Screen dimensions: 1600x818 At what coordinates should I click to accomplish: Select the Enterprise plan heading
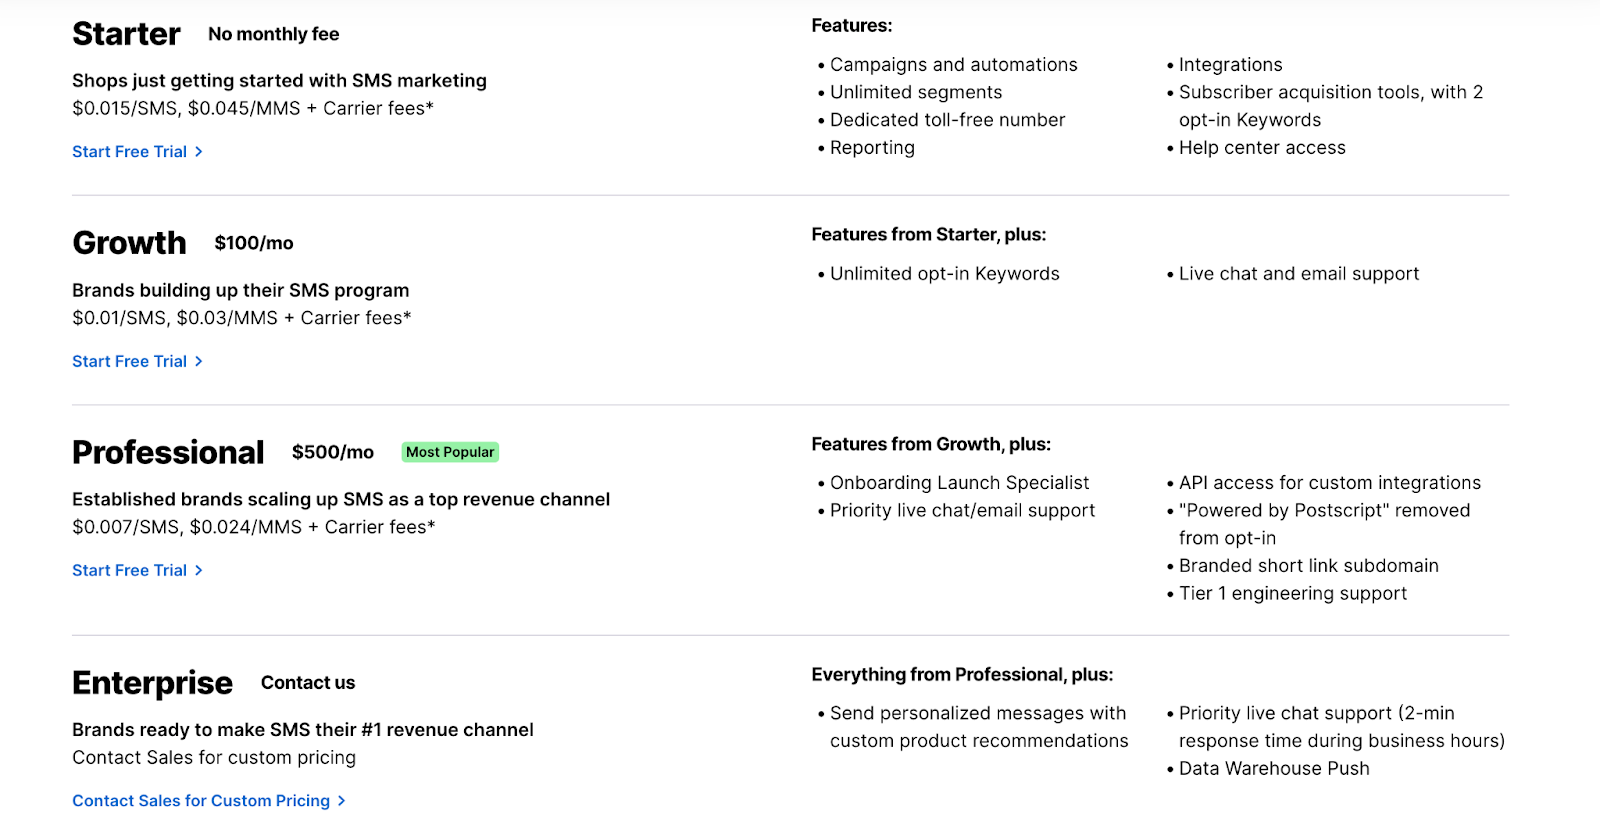152,683
